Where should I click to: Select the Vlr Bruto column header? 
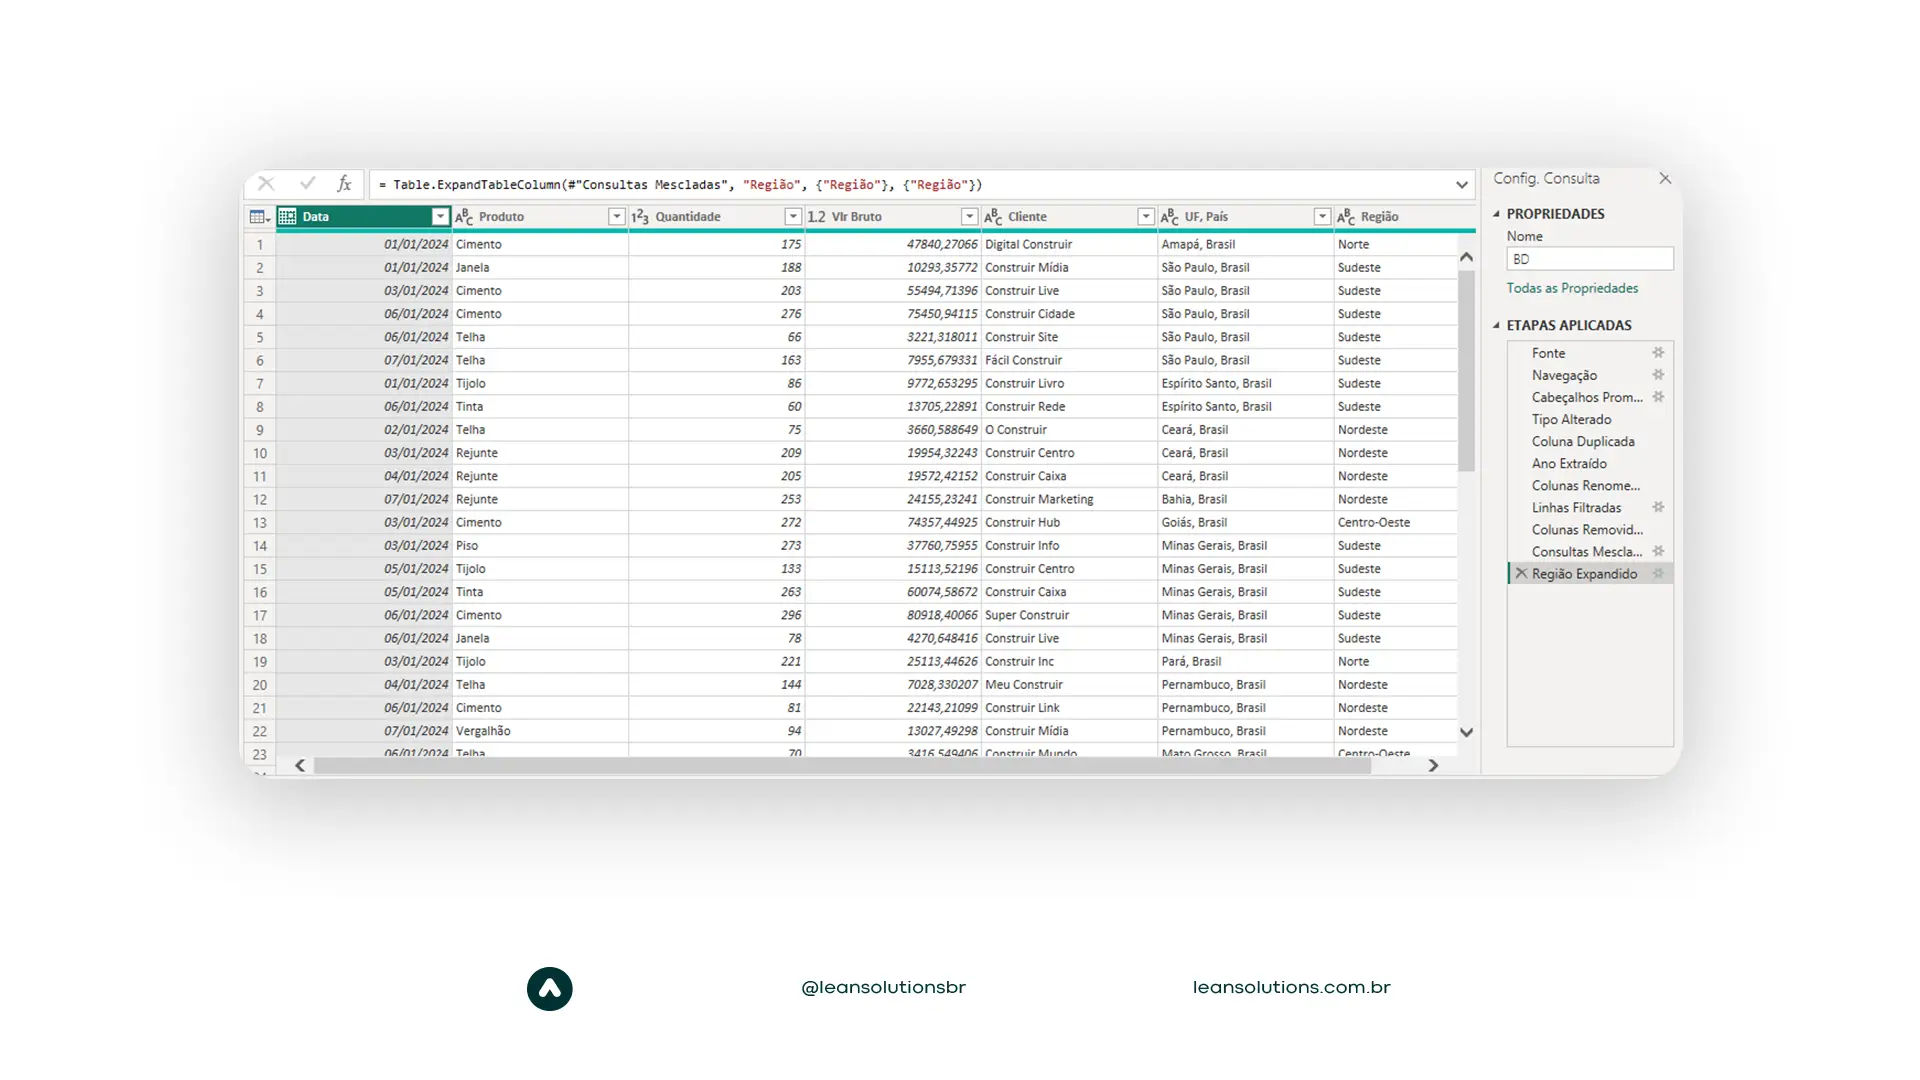coord(893,217)
